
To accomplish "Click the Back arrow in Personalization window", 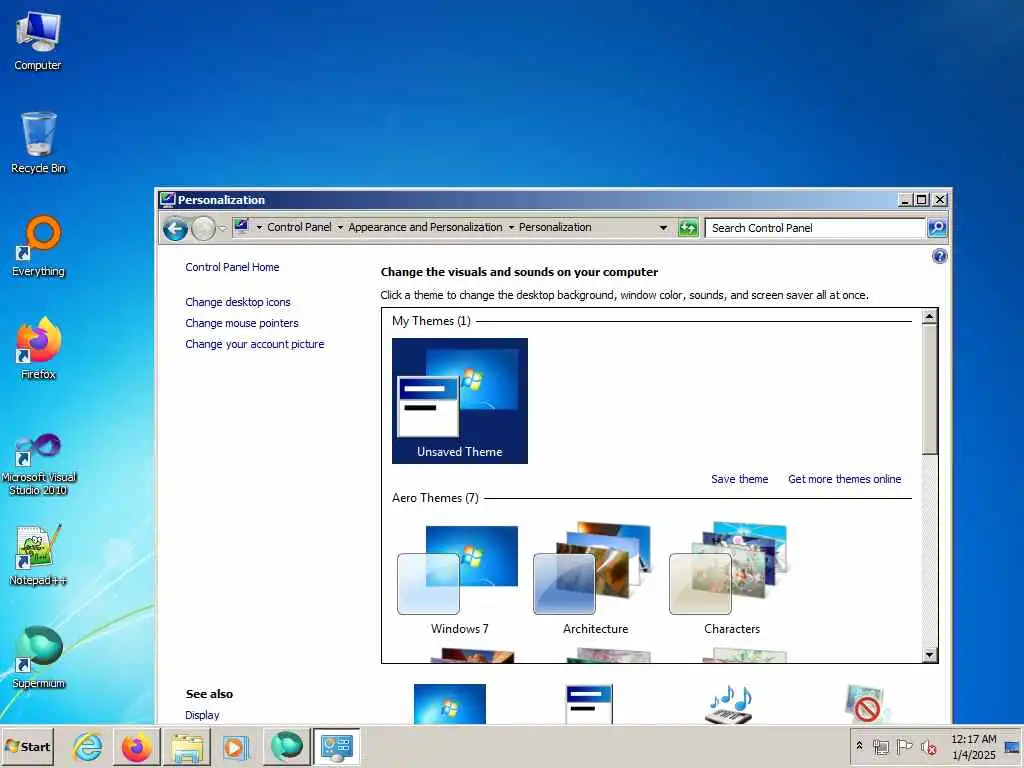I will [x=175, y=228].
